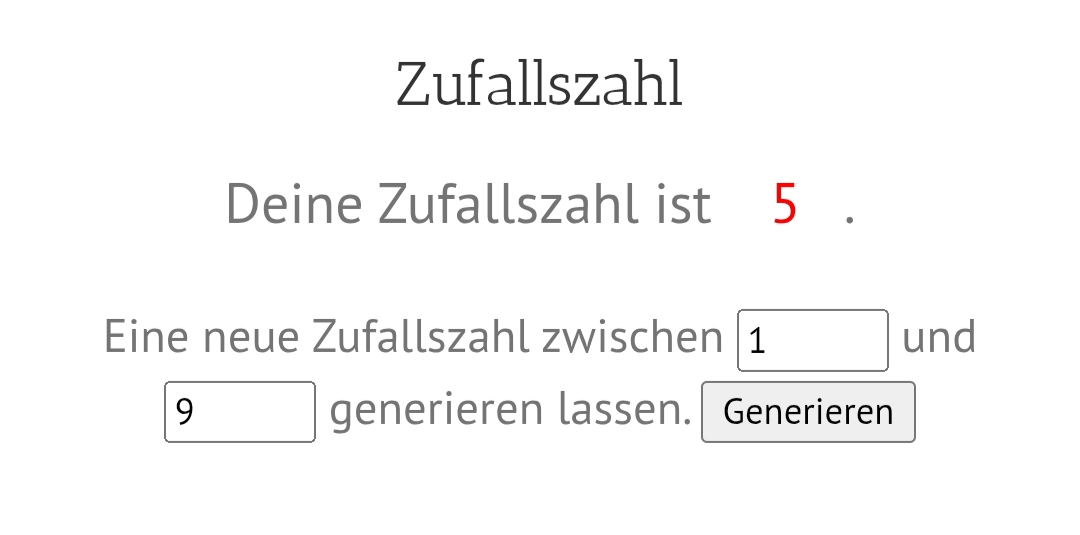Click the Zufallszahl page heading

click(x=540, y=84)
